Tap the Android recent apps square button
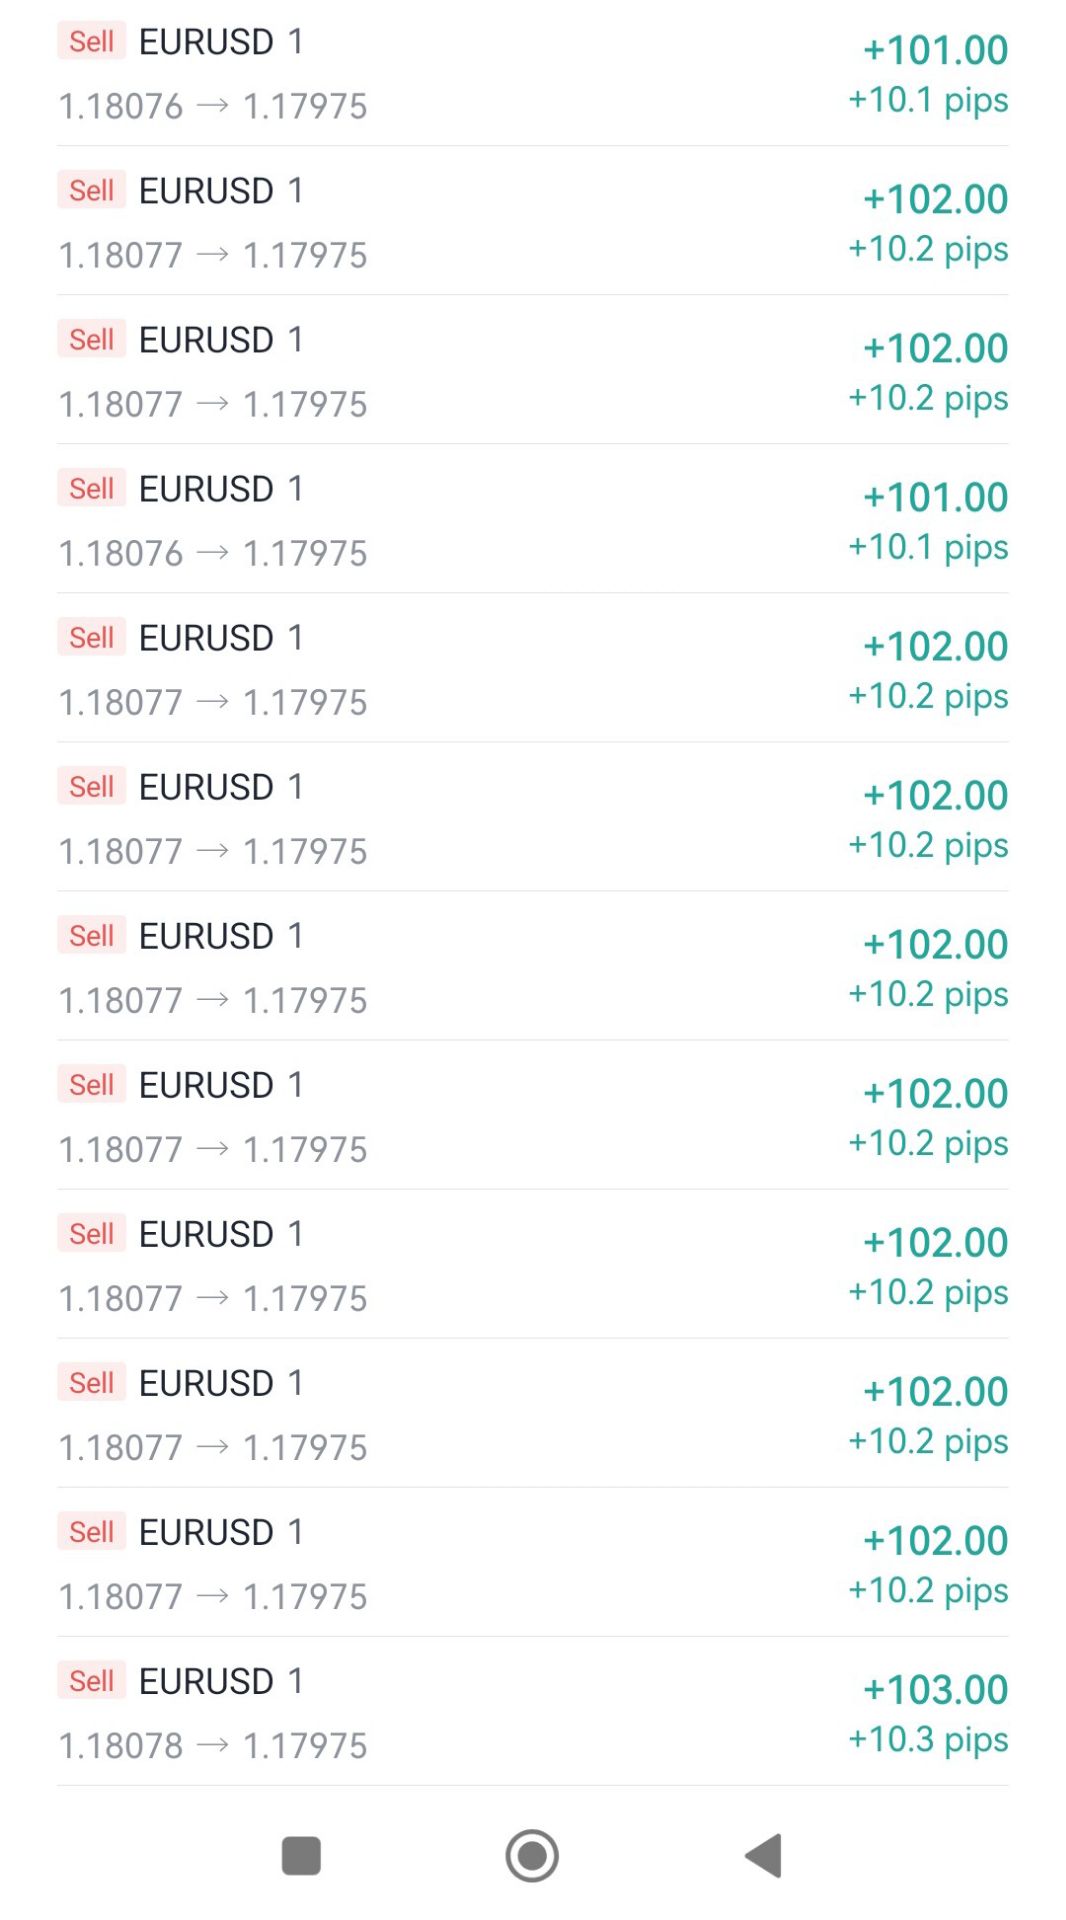Viewport: 1066px width, 1920px height. [301, 1856]
